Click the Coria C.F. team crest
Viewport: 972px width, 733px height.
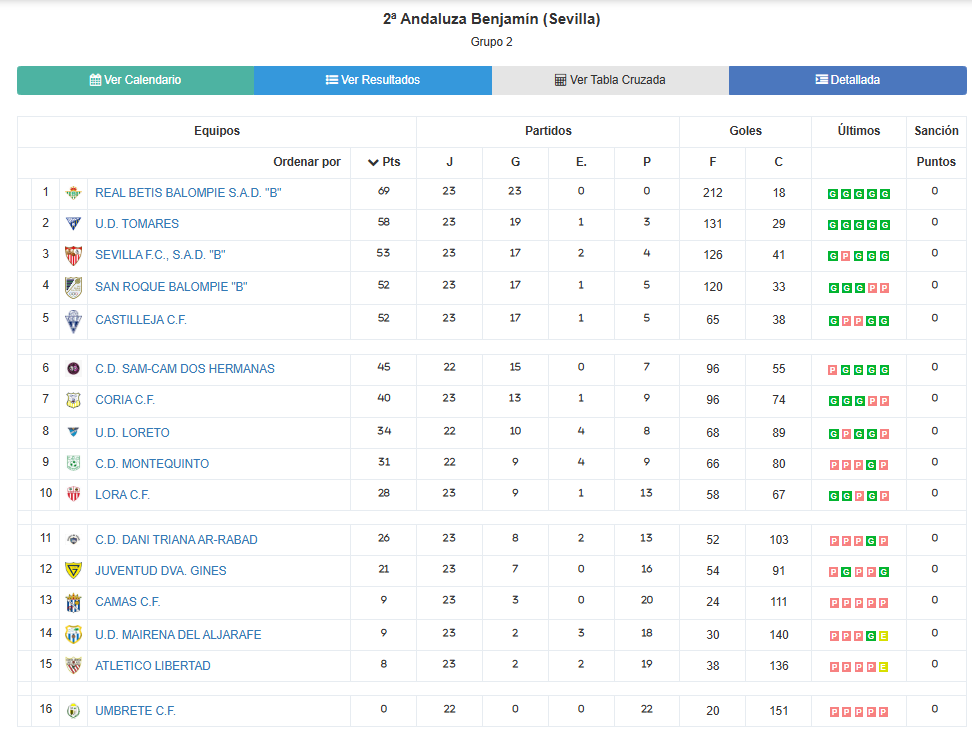tap(73, 400)
